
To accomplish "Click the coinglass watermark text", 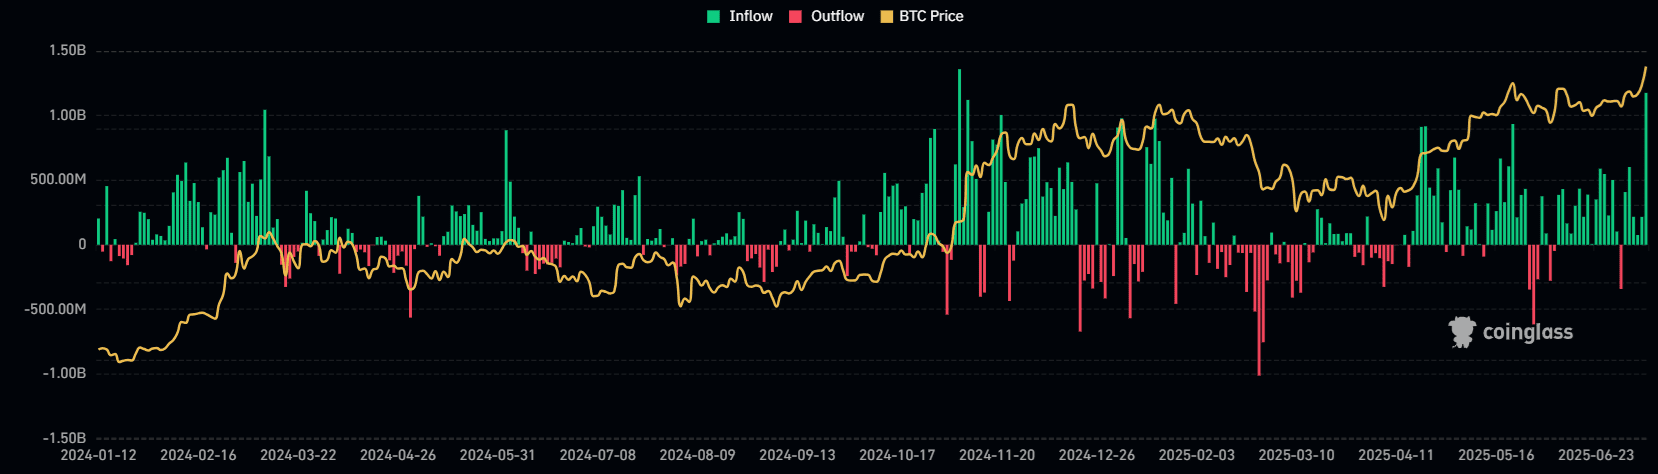I will point(1527,332).
